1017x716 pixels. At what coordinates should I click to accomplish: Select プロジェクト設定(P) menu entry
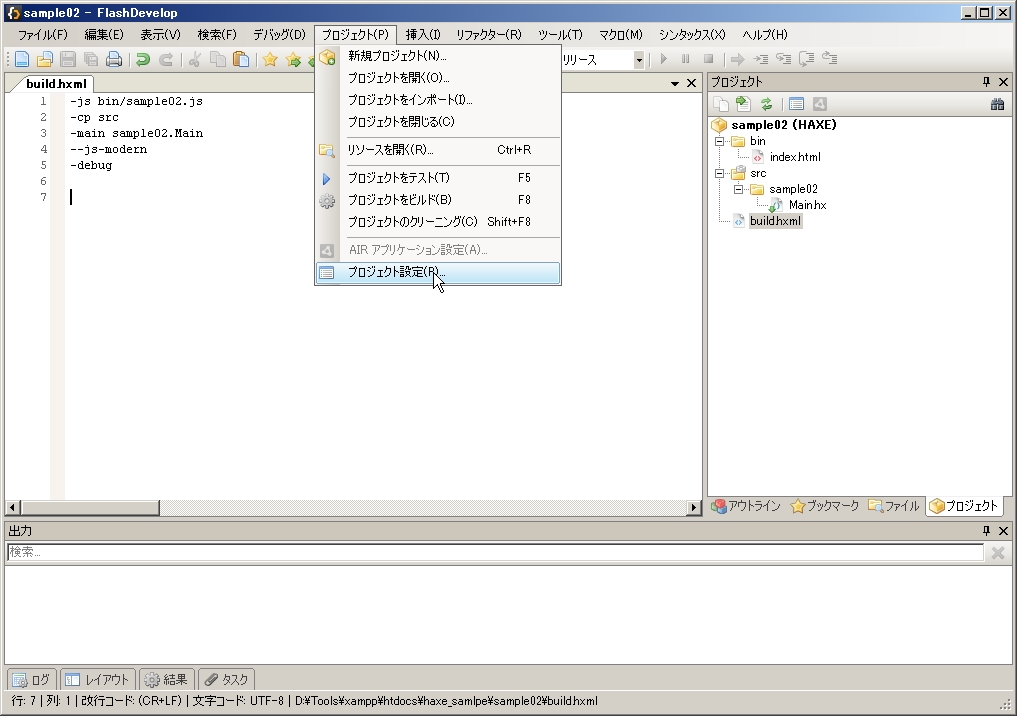click(x=438, y=272)
